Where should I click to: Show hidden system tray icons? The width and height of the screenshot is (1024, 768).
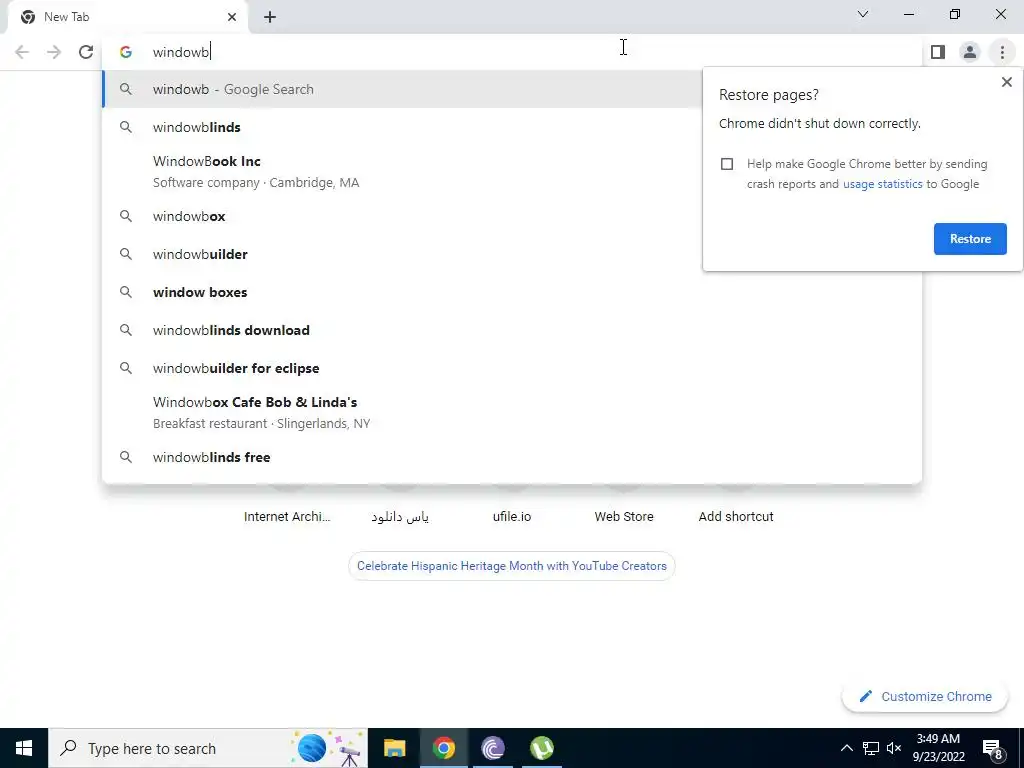(x=846, y=748)
